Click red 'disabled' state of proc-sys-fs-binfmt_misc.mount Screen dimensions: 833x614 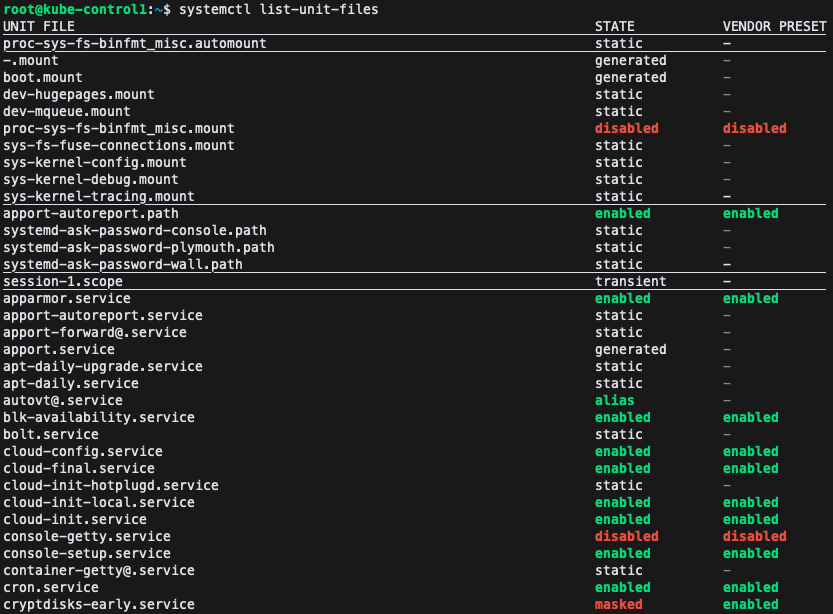click(x=627, y=129)
